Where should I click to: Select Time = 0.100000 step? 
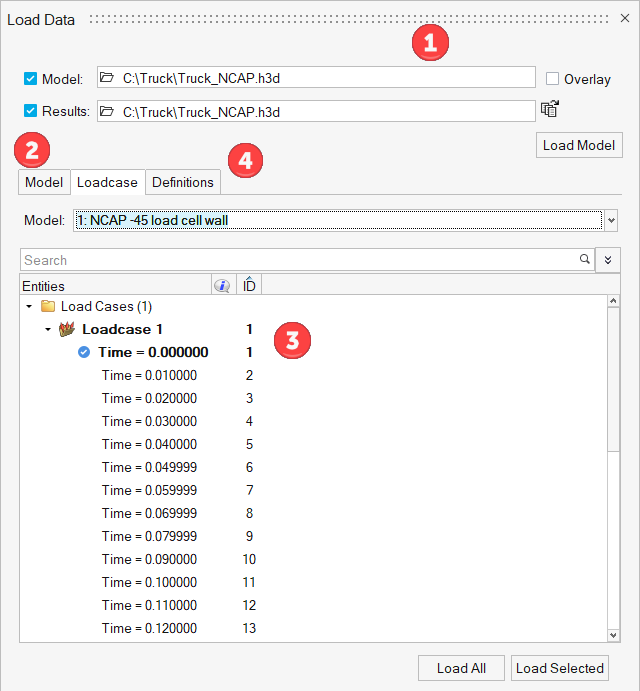click(x=149, y=582)
